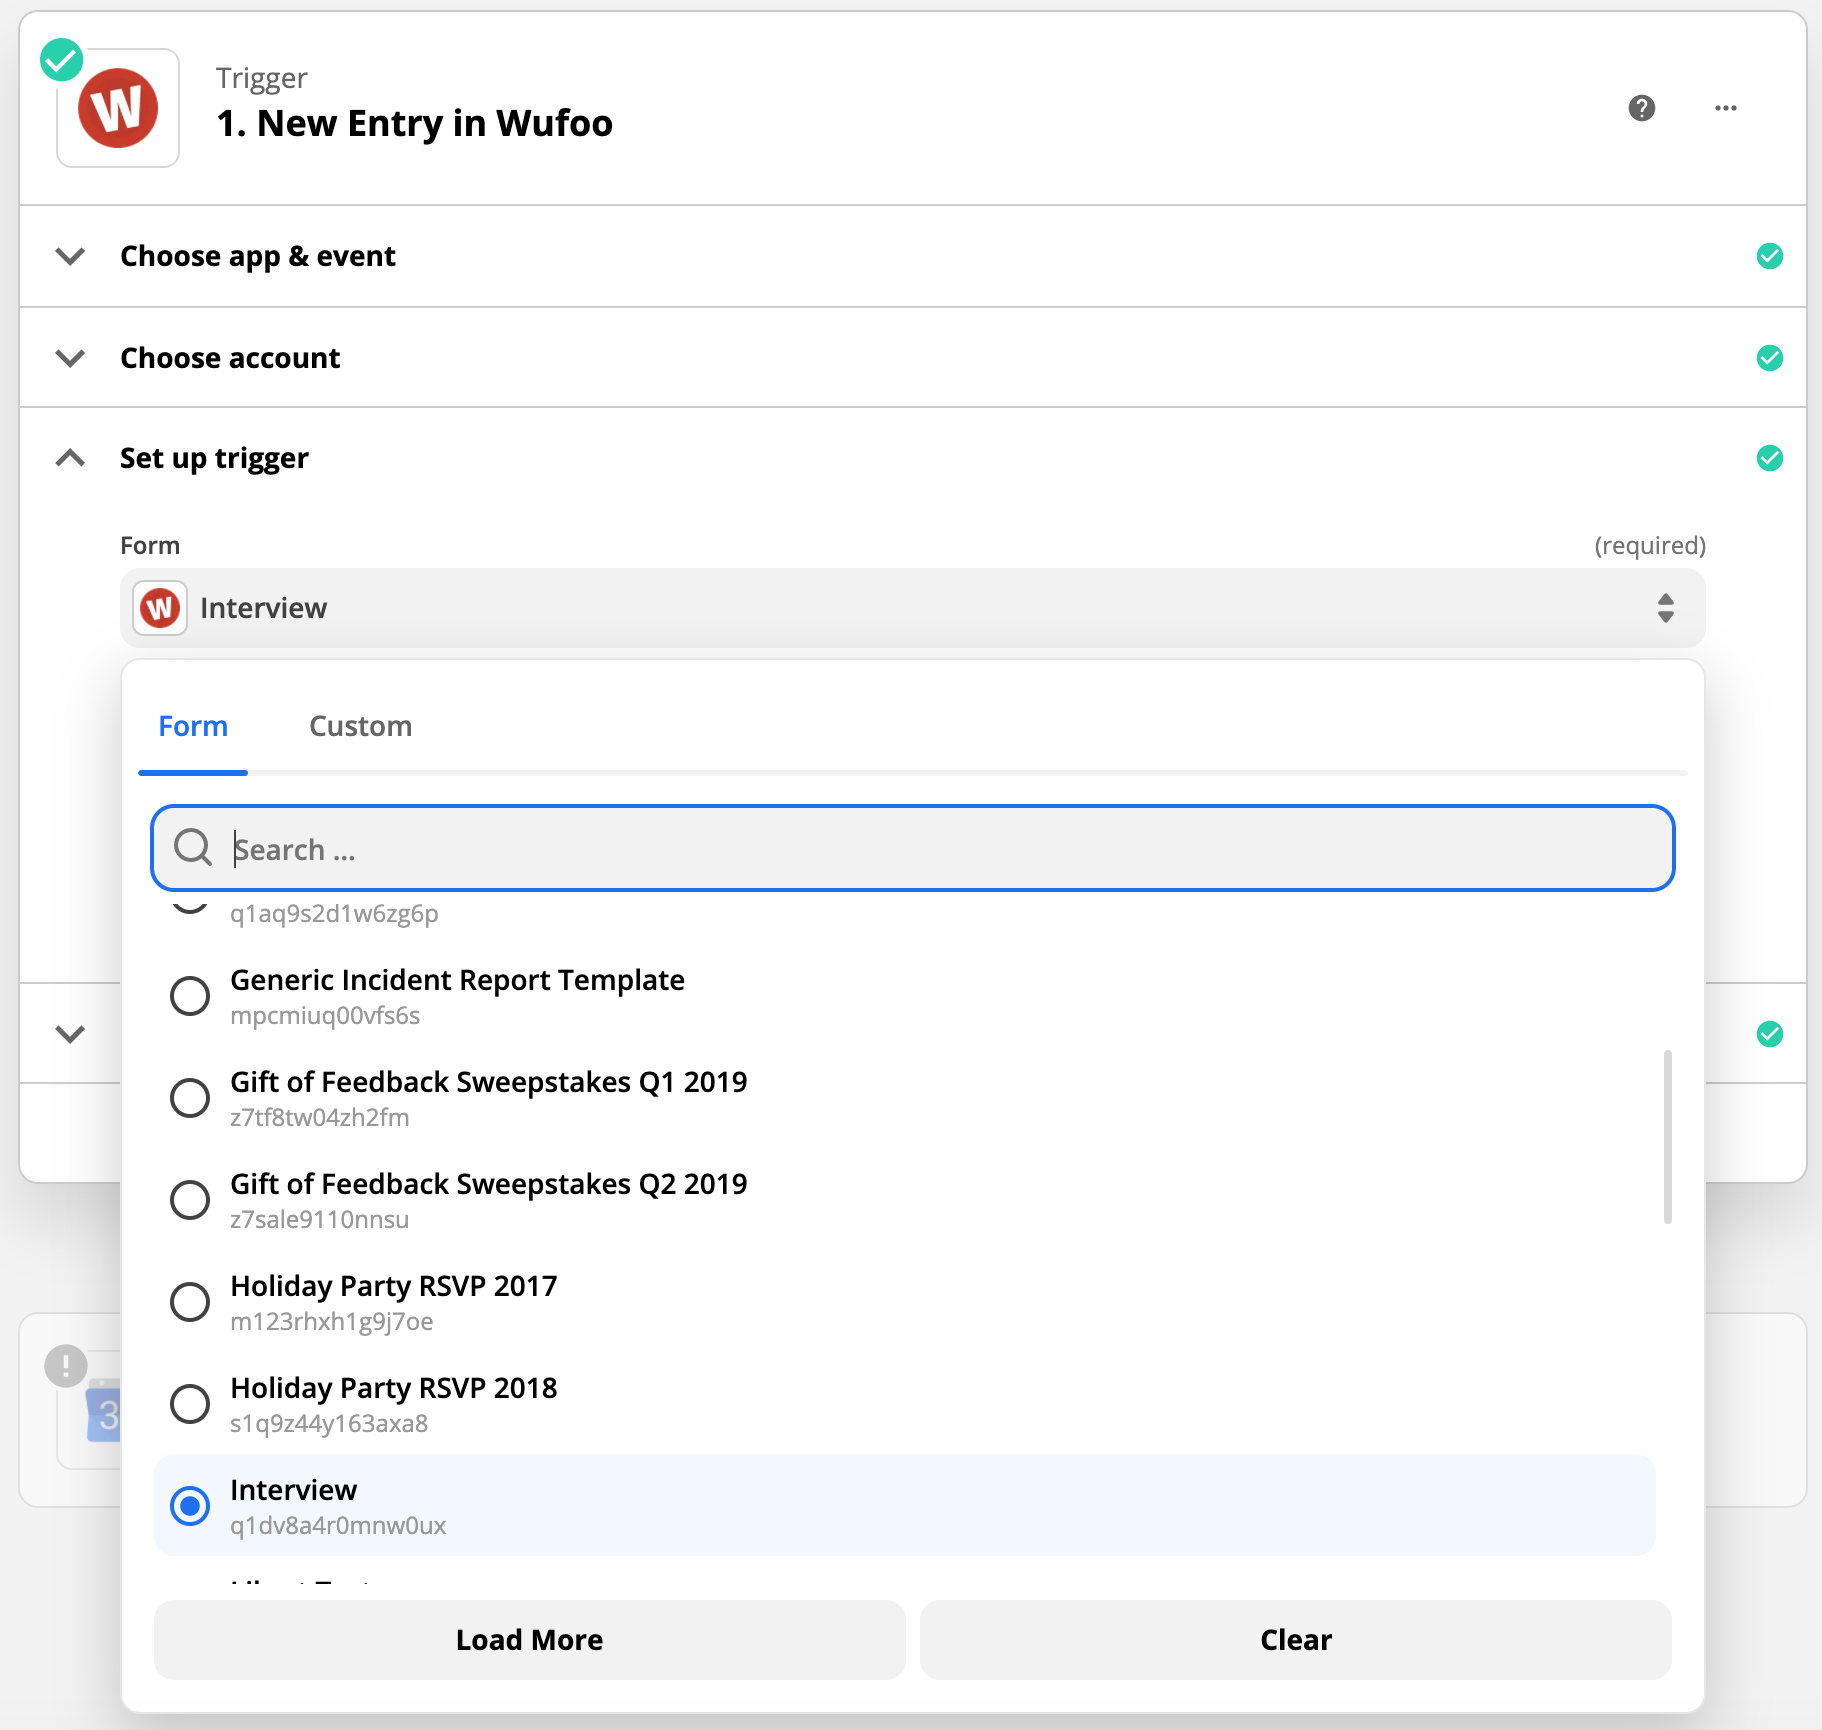Click the gray exclamation warning badge
Viewport: 1822px width, 1730px height.
pyautogui.click(x=66, y=1365)
